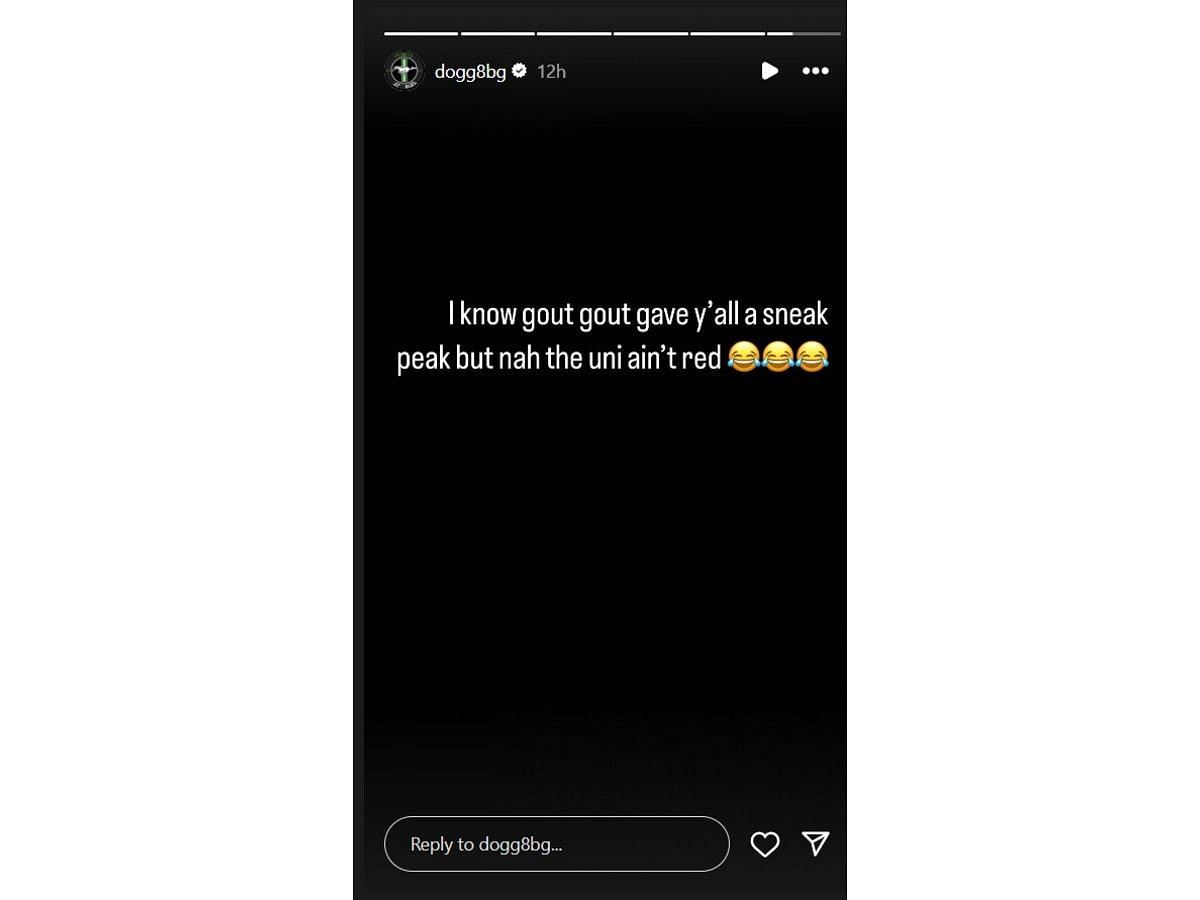The image size is (1200, 900).
Task: Tap the word 'red' in story text
Action: point(701,358)
